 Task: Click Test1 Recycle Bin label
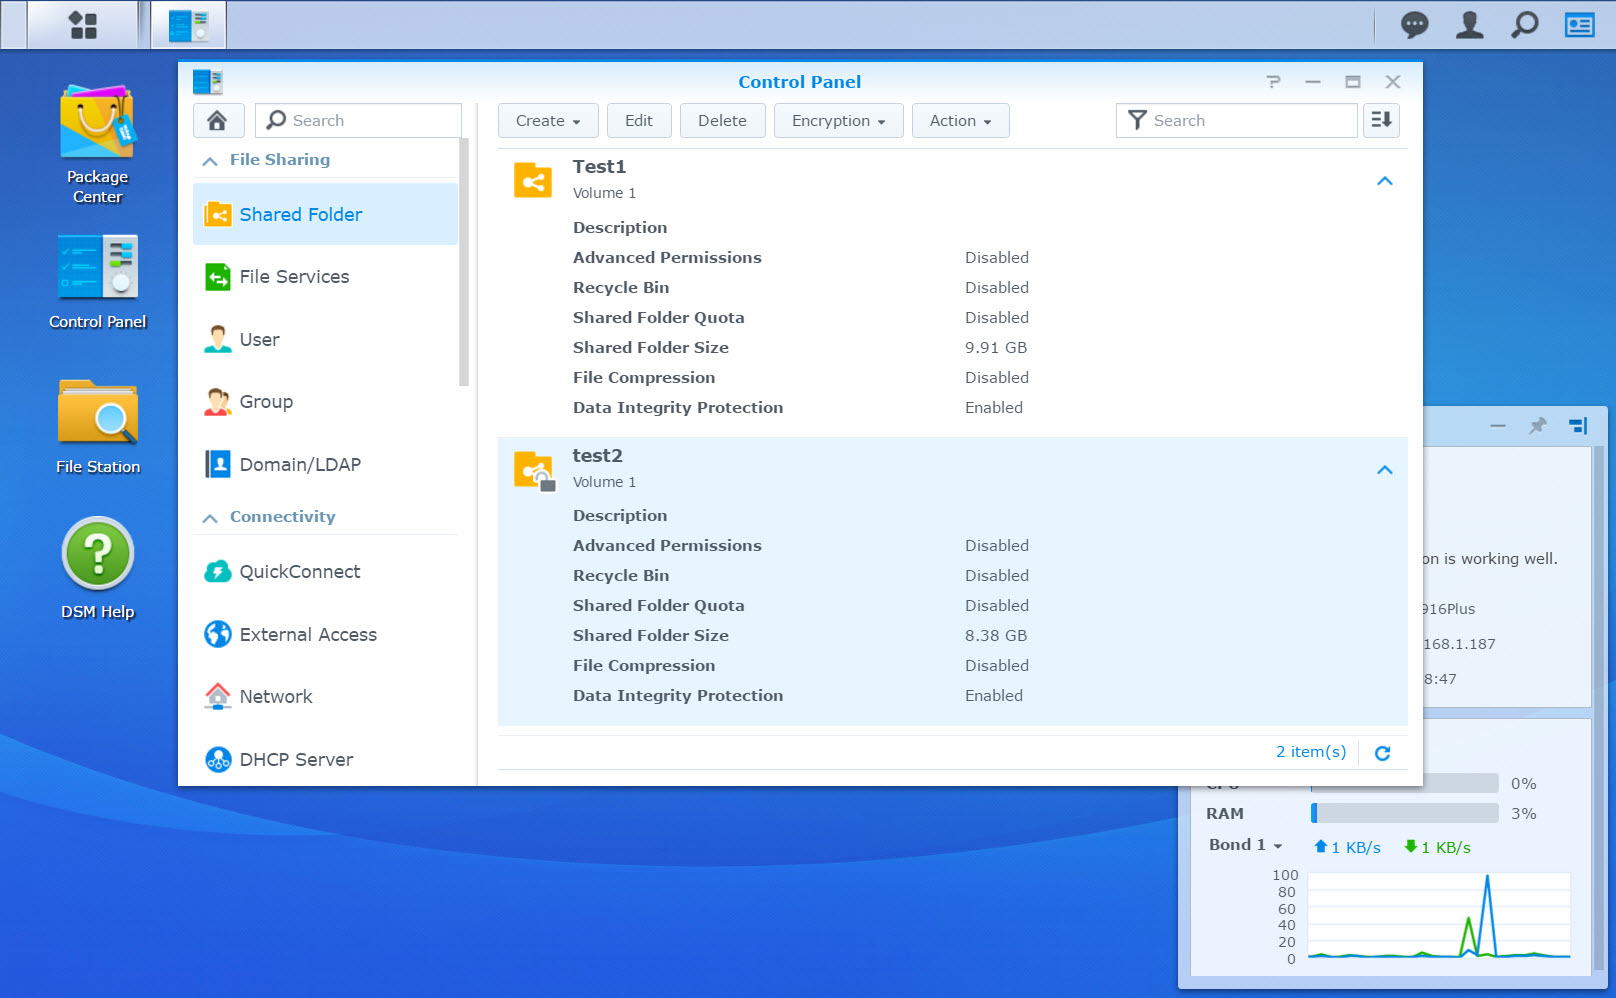[621, 288]
